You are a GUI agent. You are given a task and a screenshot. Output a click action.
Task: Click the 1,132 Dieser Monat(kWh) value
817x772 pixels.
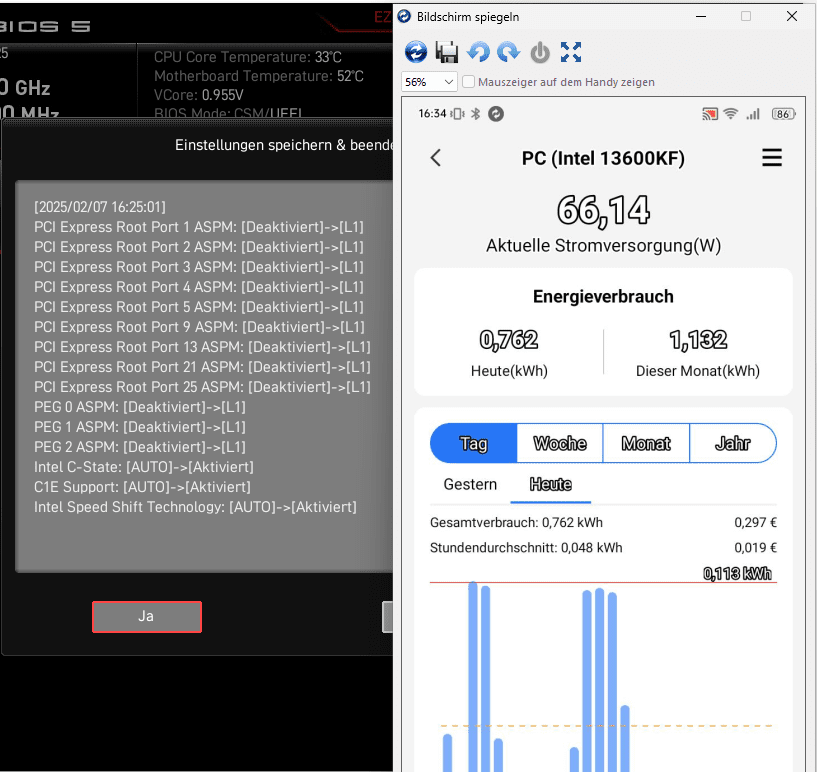point(698,340)
